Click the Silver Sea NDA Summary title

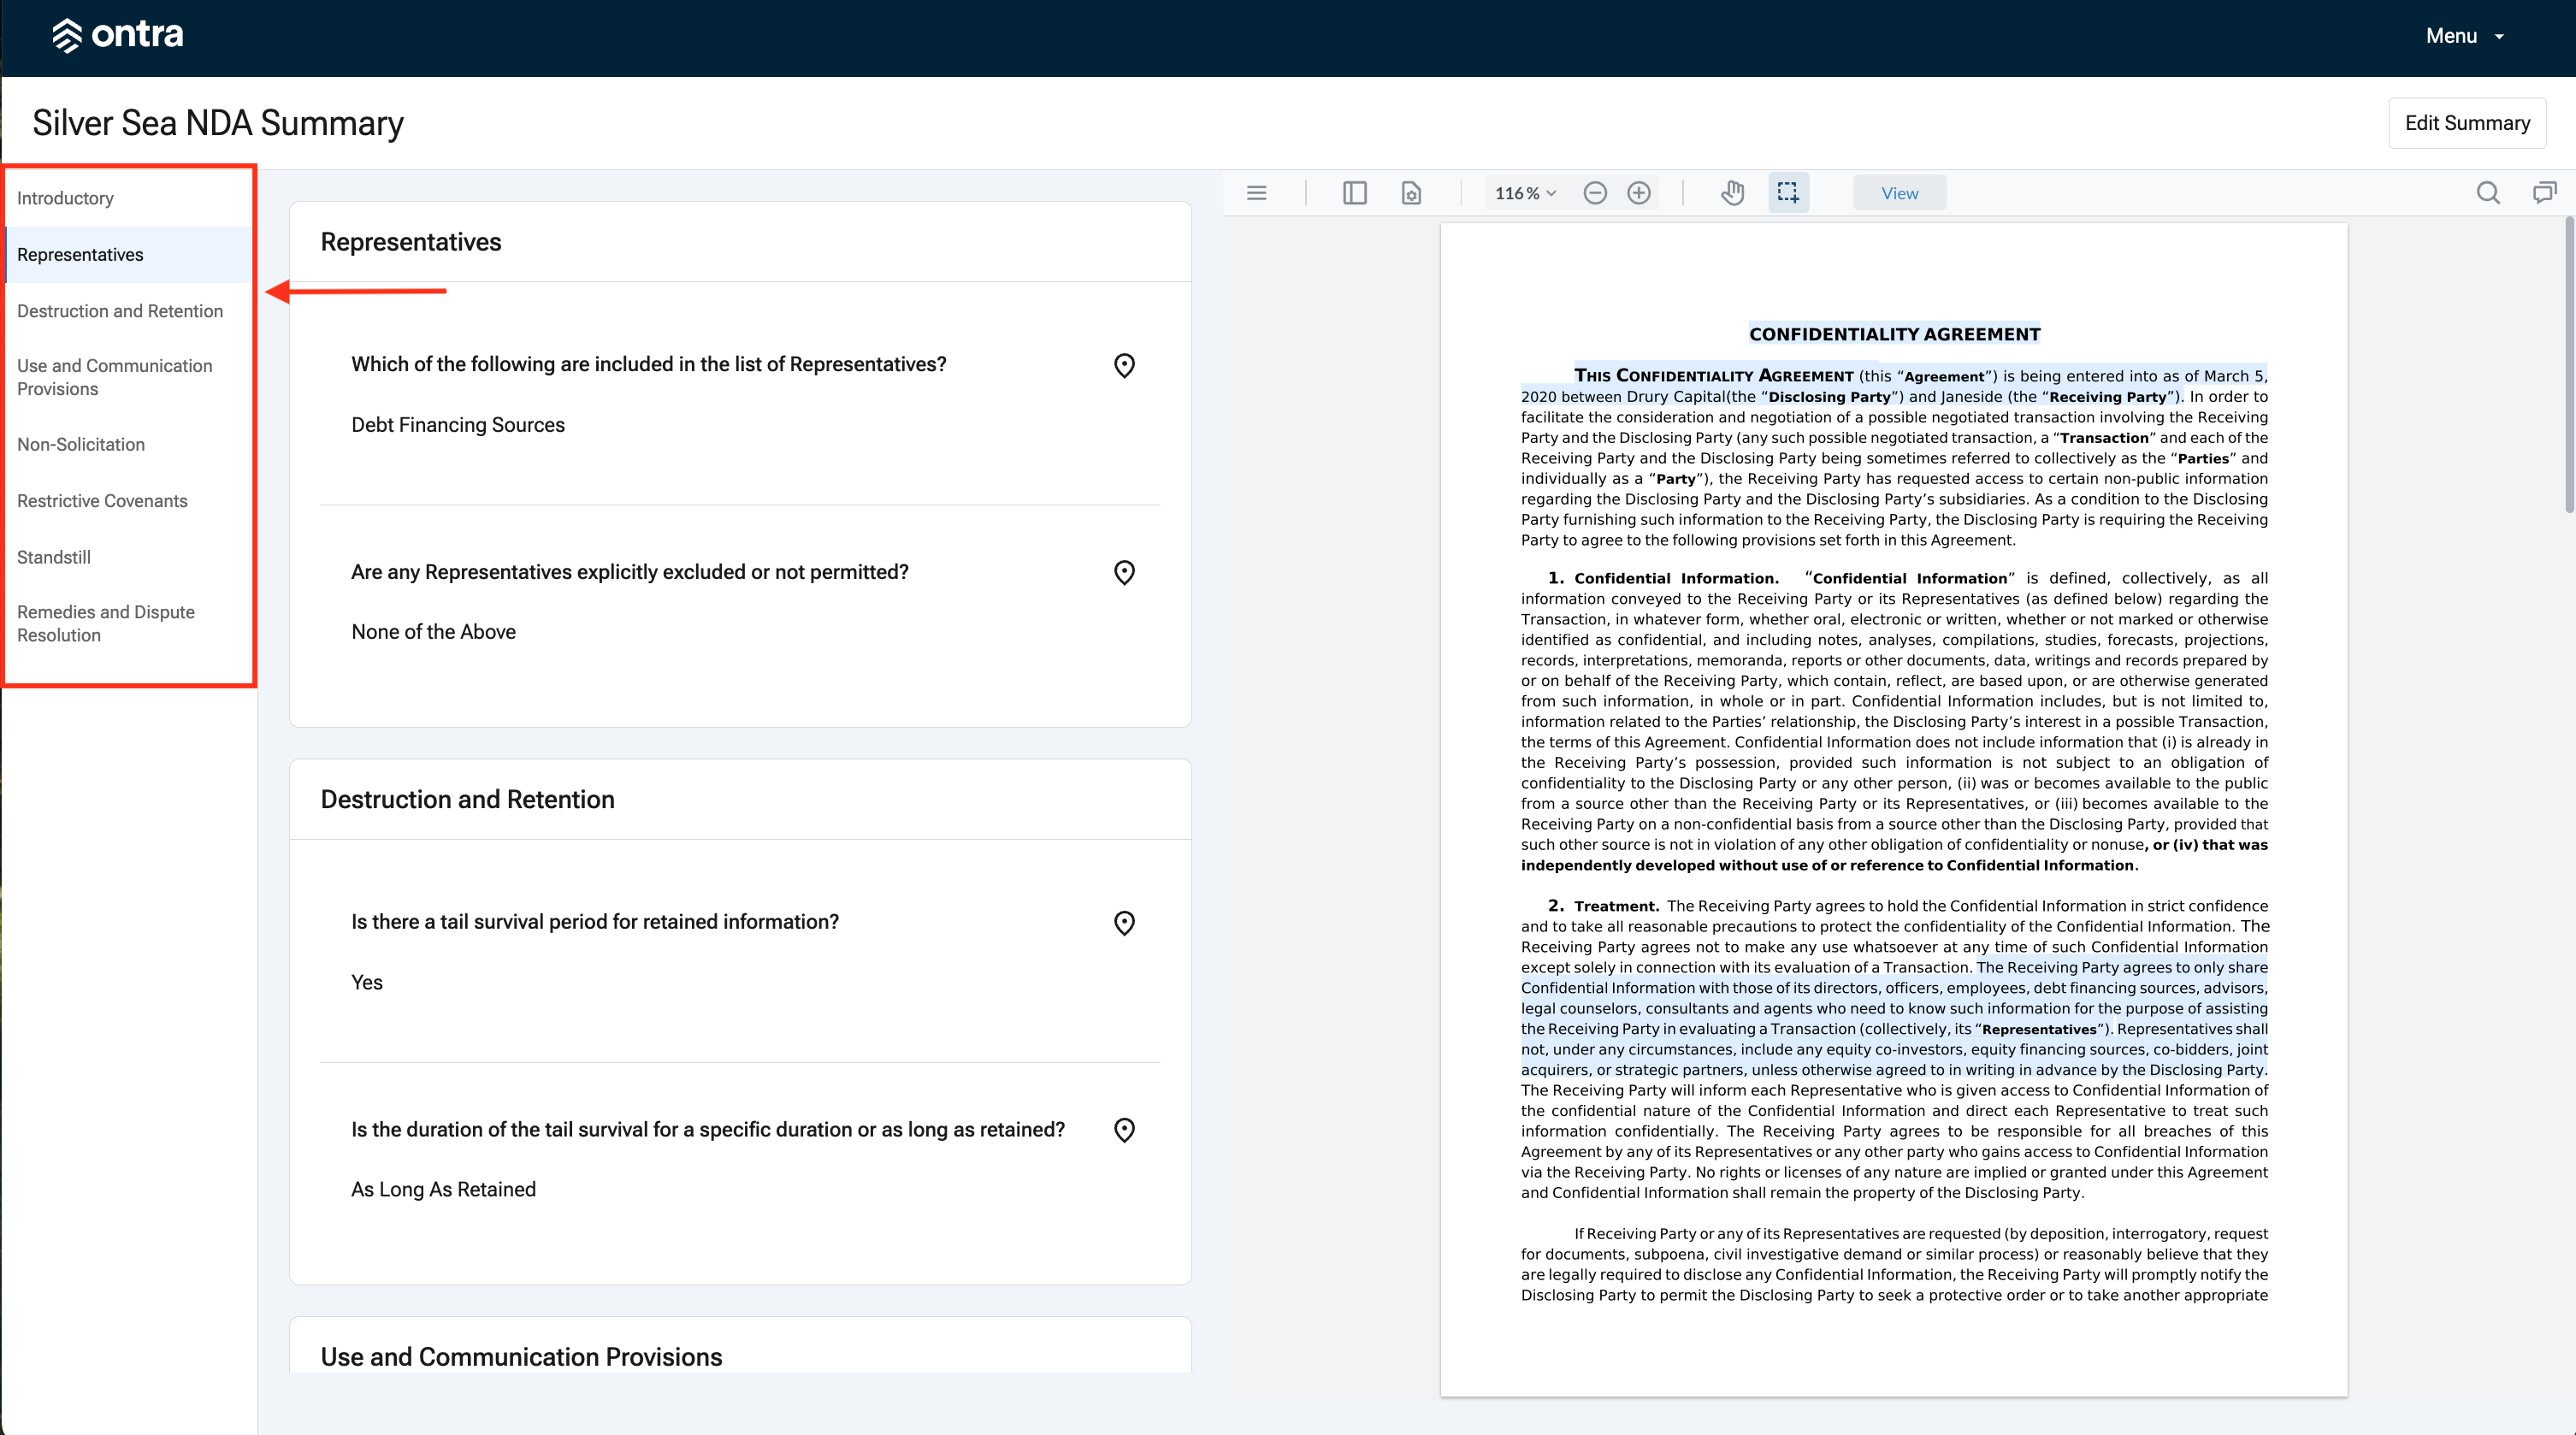coord(218,123)
